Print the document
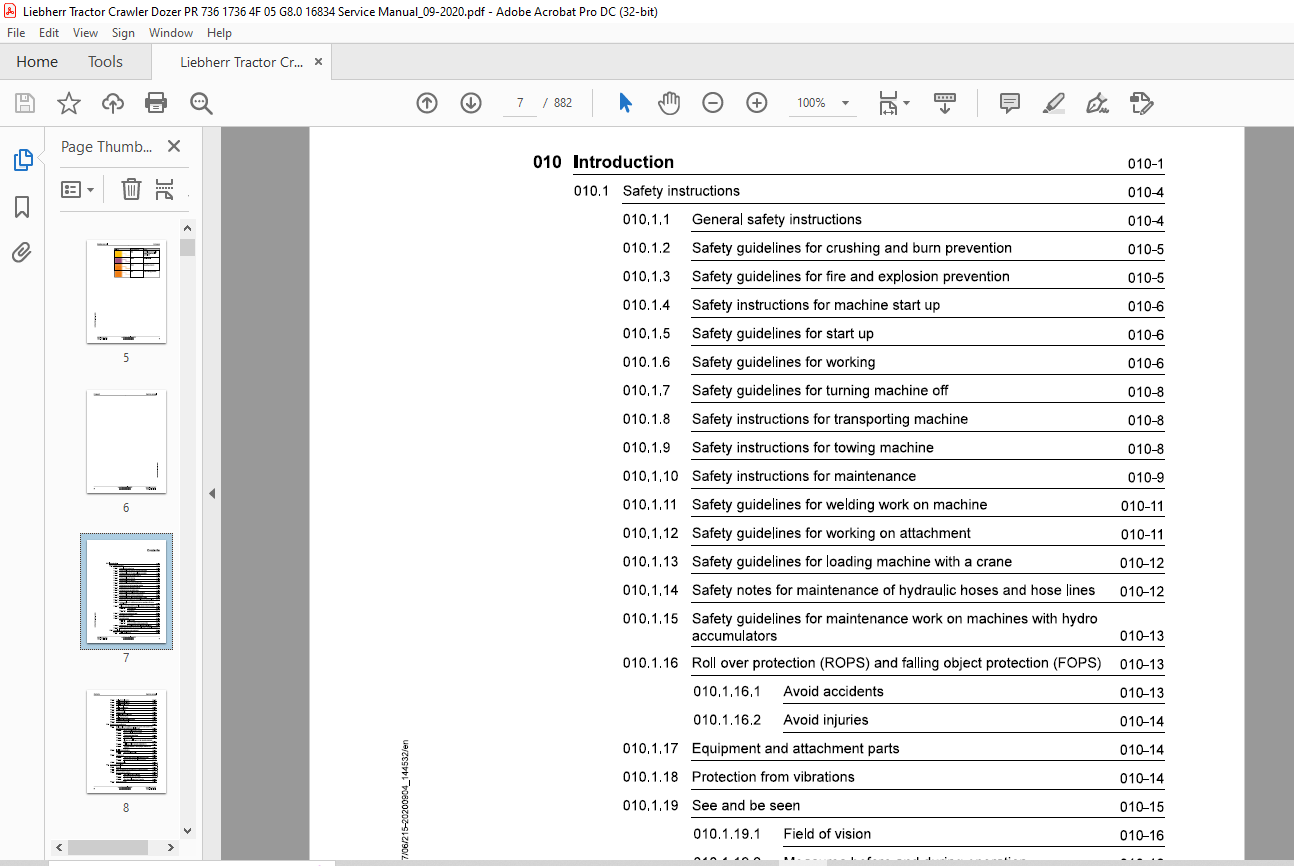 coord(156,103)
